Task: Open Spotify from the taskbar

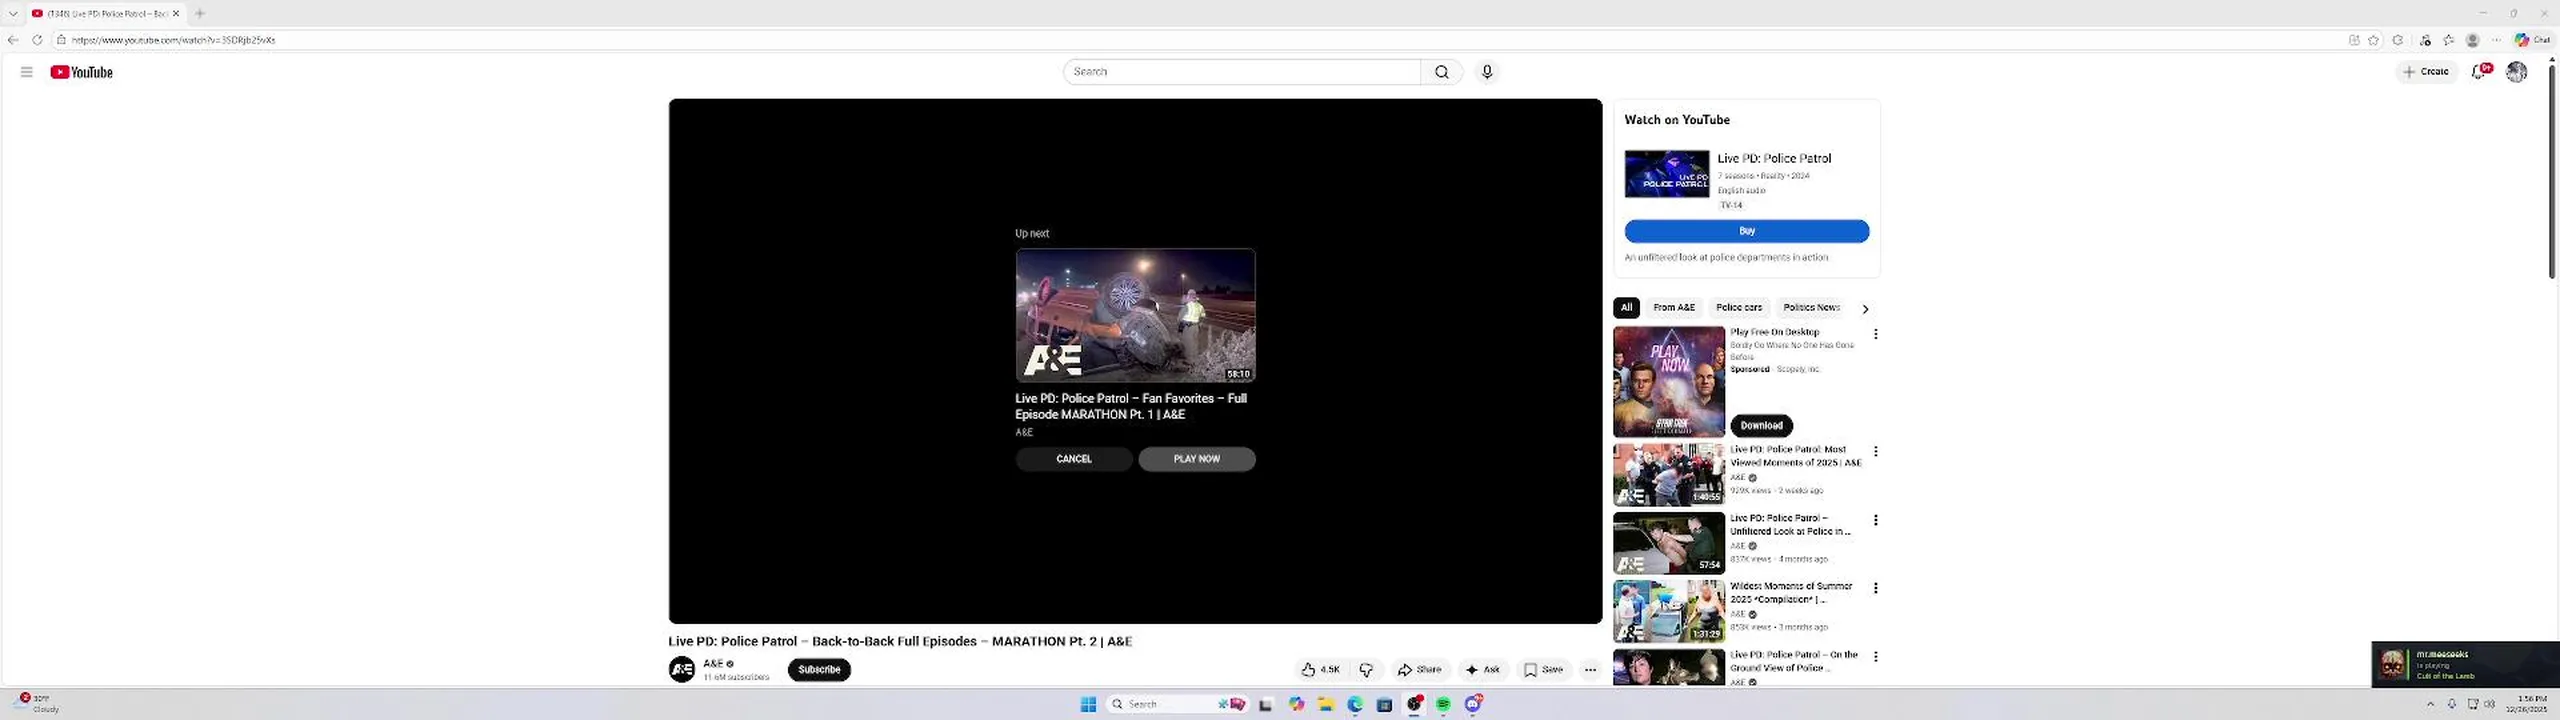Action: click(x=1443, y=704)
